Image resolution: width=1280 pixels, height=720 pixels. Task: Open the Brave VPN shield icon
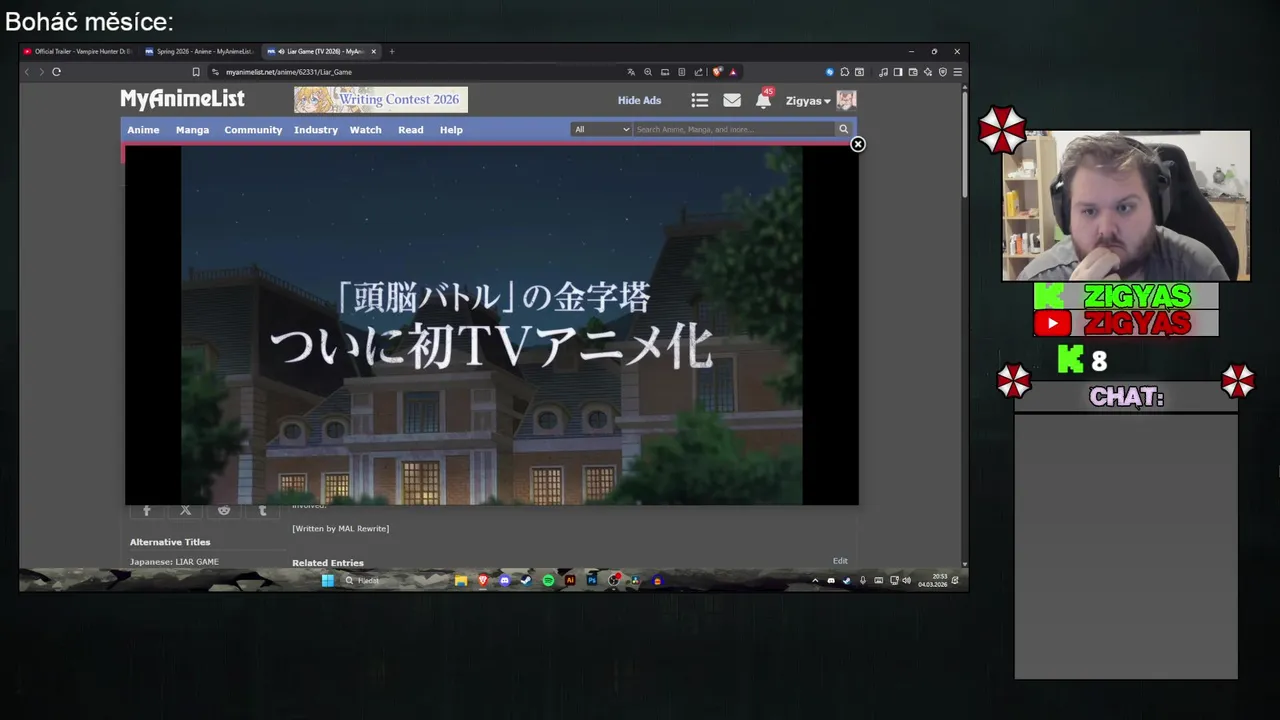click(943, 72)
